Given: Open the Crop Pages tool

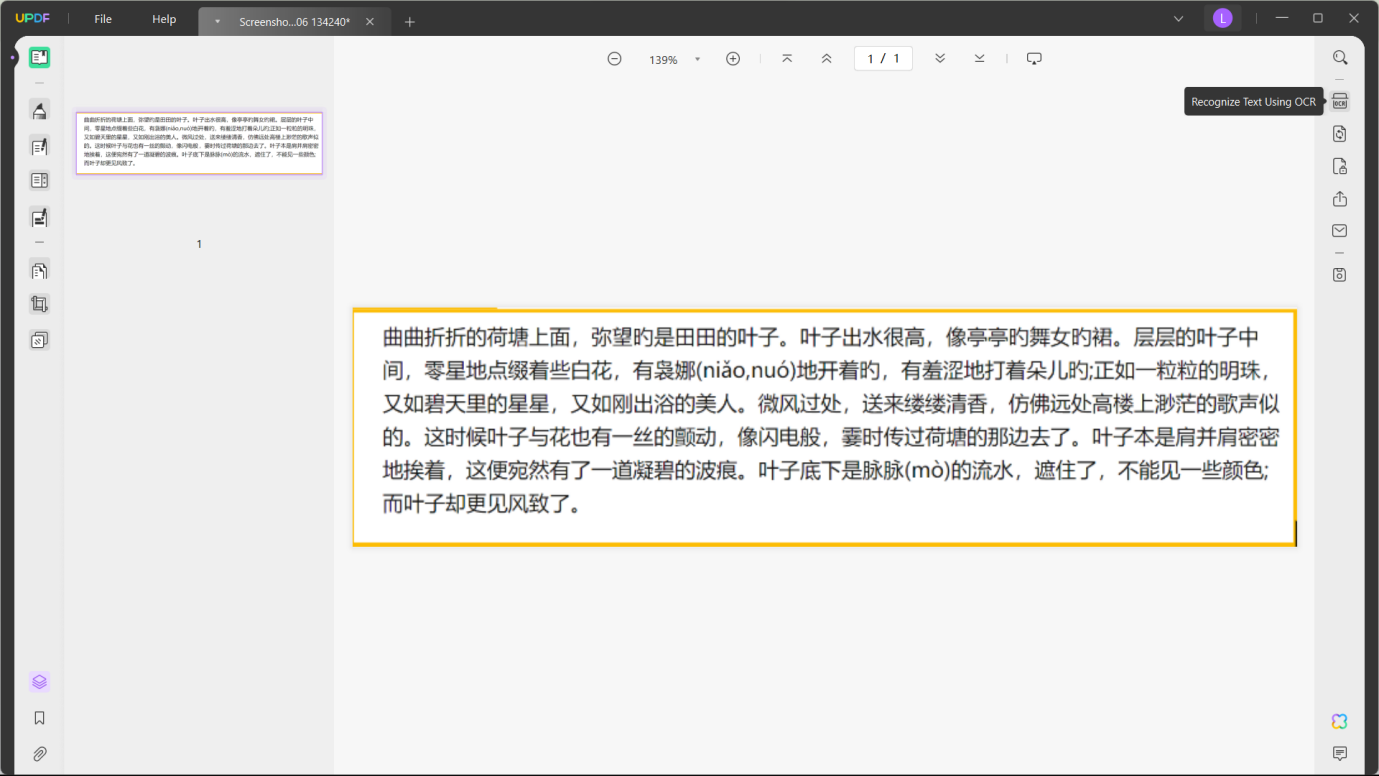Looking at the screenshot, I should (38, 303).
